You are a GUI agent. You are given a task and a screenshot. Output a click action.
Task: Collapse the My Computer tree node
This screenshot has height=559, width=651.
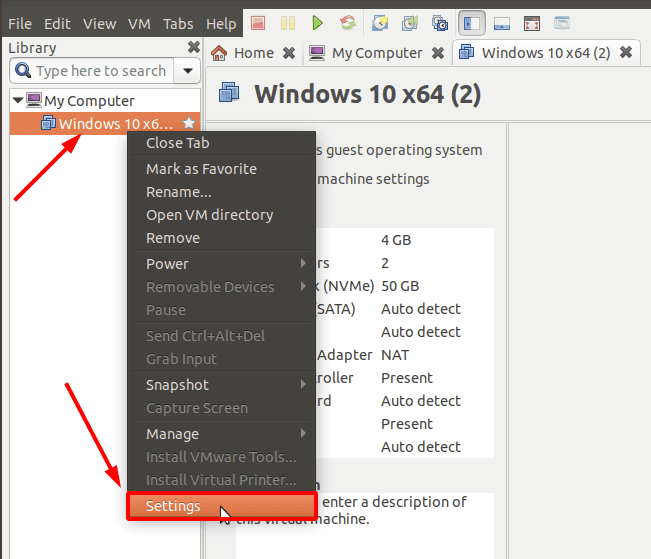[x=17, y=100]
